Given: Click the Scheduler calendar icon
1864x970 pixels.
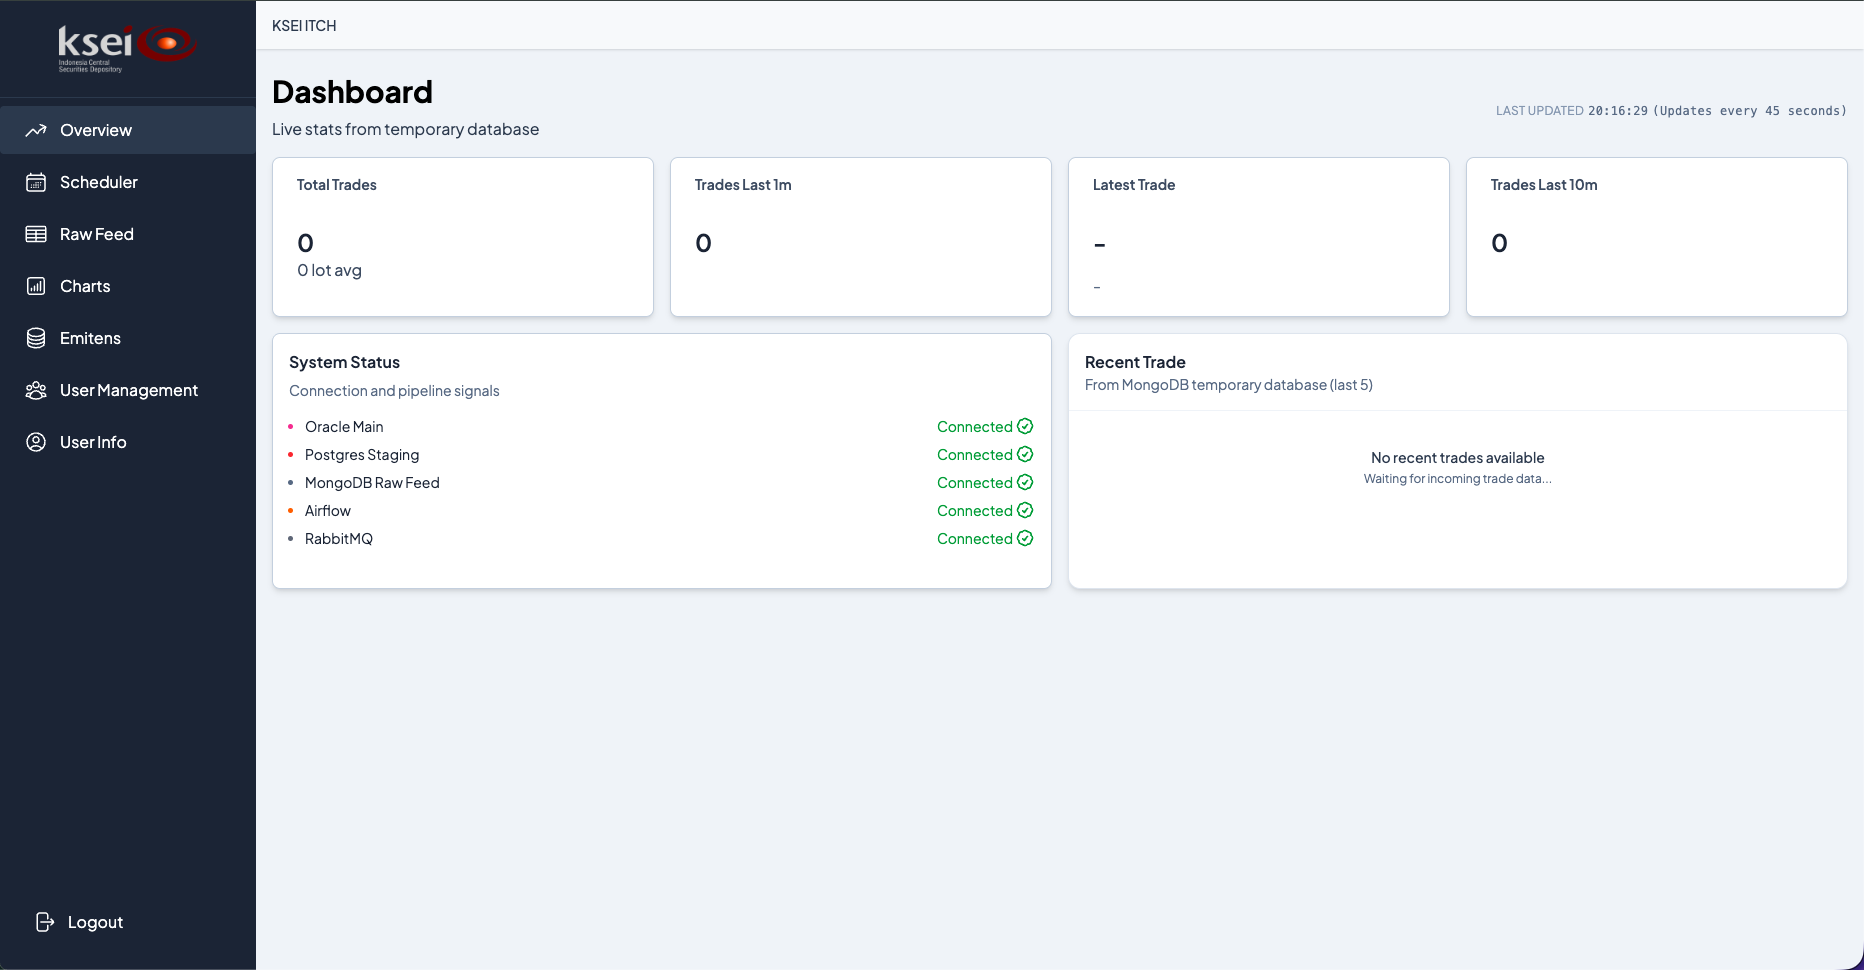Looking at the screenshot, I should 36,182.
